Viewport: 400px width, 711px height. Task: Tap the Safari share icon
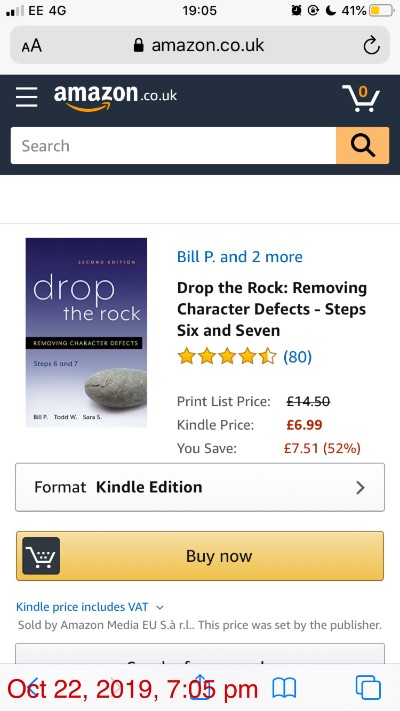[201, 687]
